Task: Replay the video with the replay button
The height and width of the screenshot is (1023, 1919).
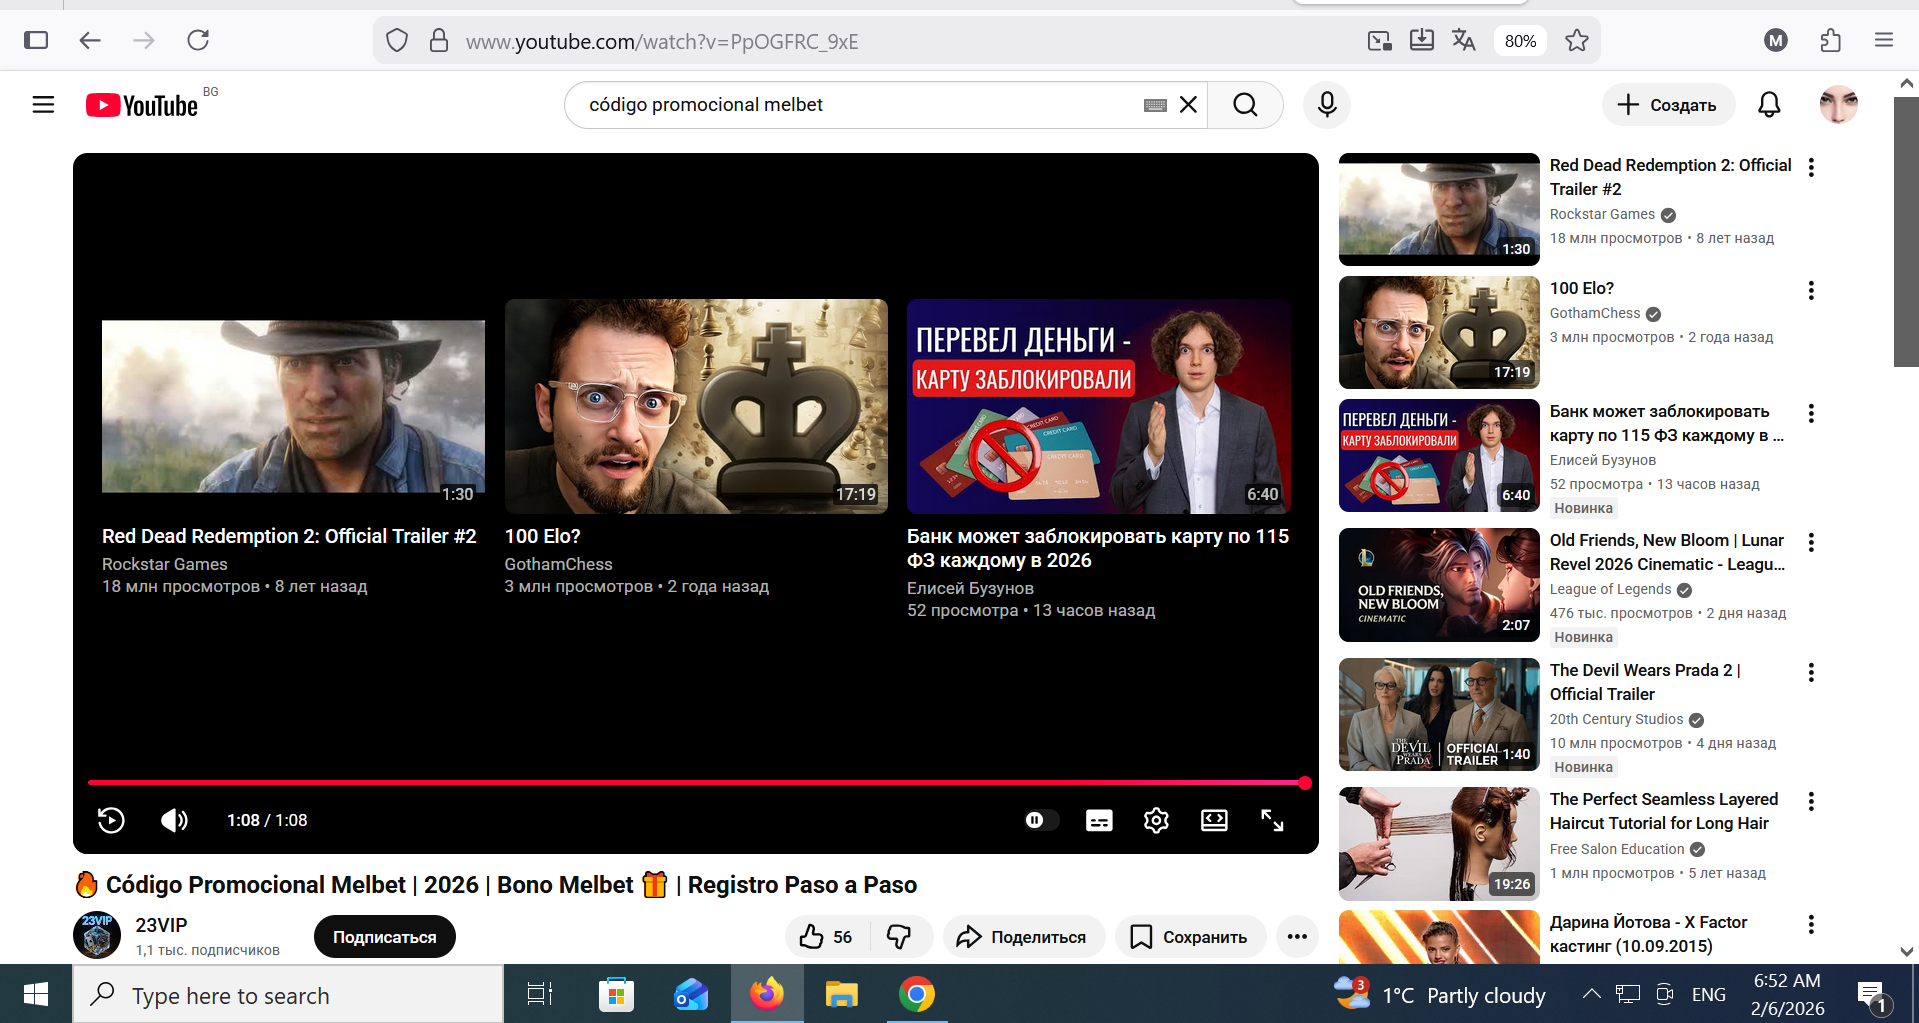Action: coord(111,820)
